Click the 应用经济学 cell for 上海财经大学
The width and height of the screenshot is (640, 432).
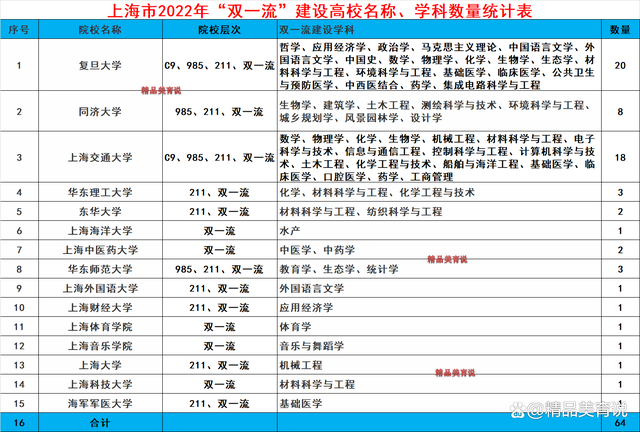click(439, 307)
